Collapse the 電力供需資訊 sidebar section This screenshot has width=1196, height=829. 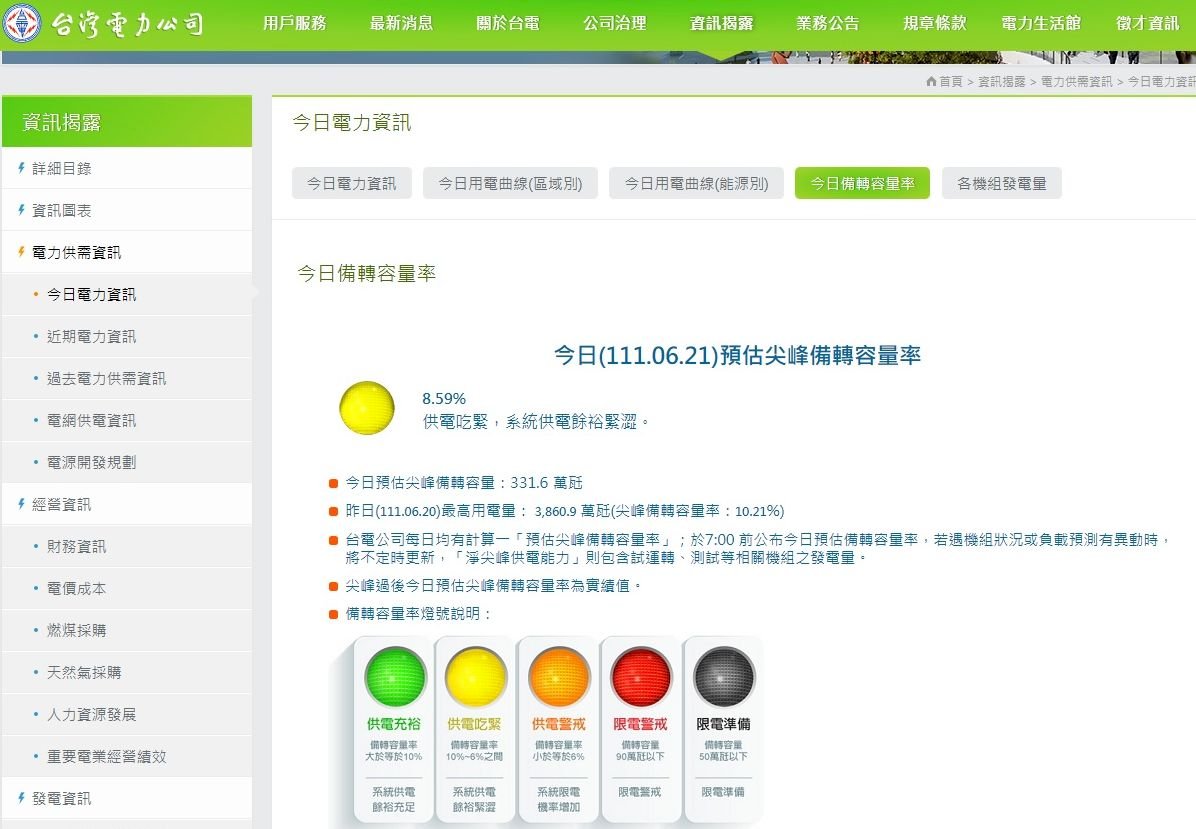(x=127, y=252)
